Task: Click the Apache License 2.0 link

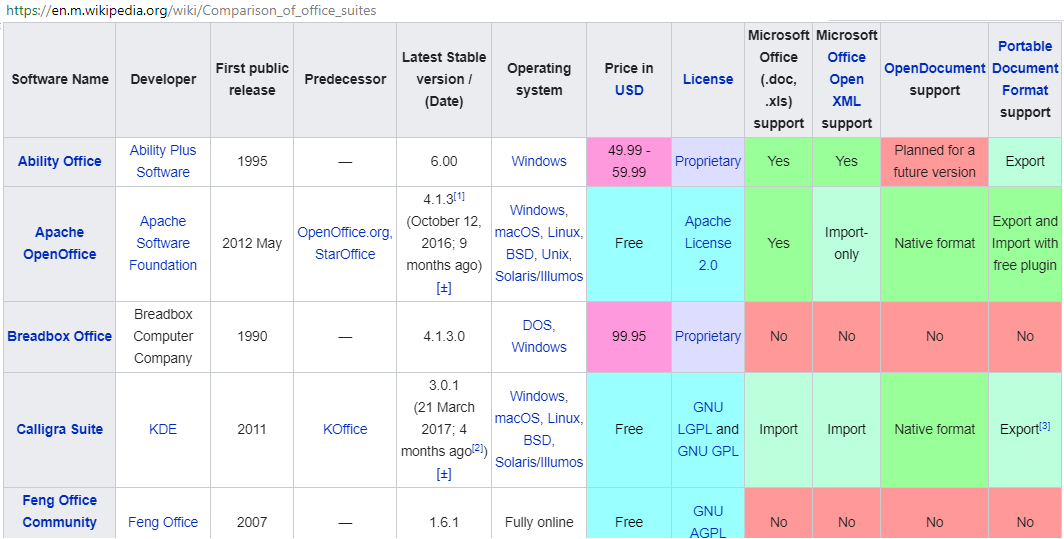Action: [708, 243]
